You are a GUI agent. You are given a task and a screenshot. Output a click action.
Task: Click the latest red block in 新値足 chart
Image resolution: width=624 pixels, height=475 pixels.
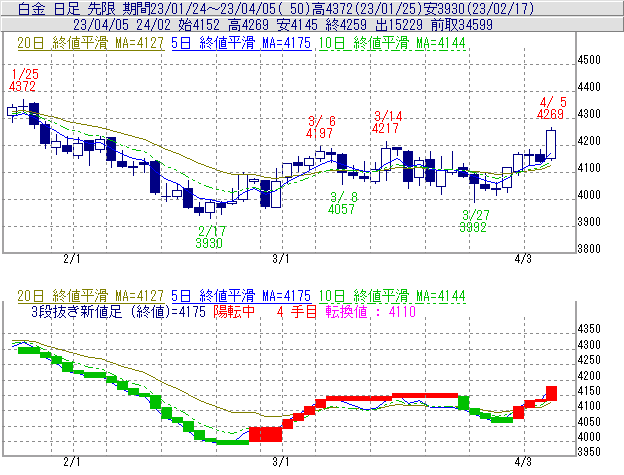[x=551, y=393]
